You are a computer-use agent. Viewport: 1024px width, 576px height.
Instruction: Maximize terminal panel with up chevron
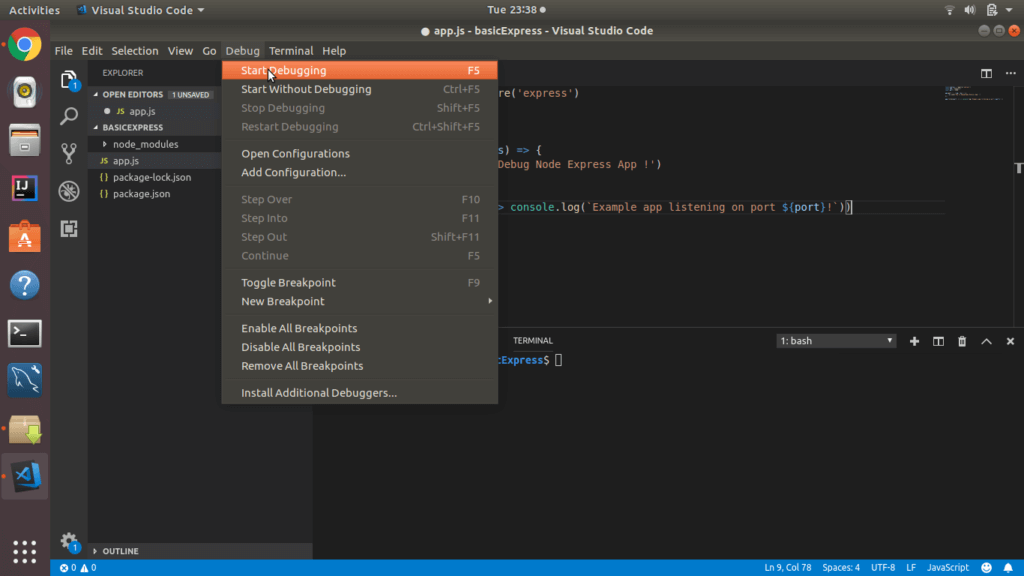click(986, 341)
